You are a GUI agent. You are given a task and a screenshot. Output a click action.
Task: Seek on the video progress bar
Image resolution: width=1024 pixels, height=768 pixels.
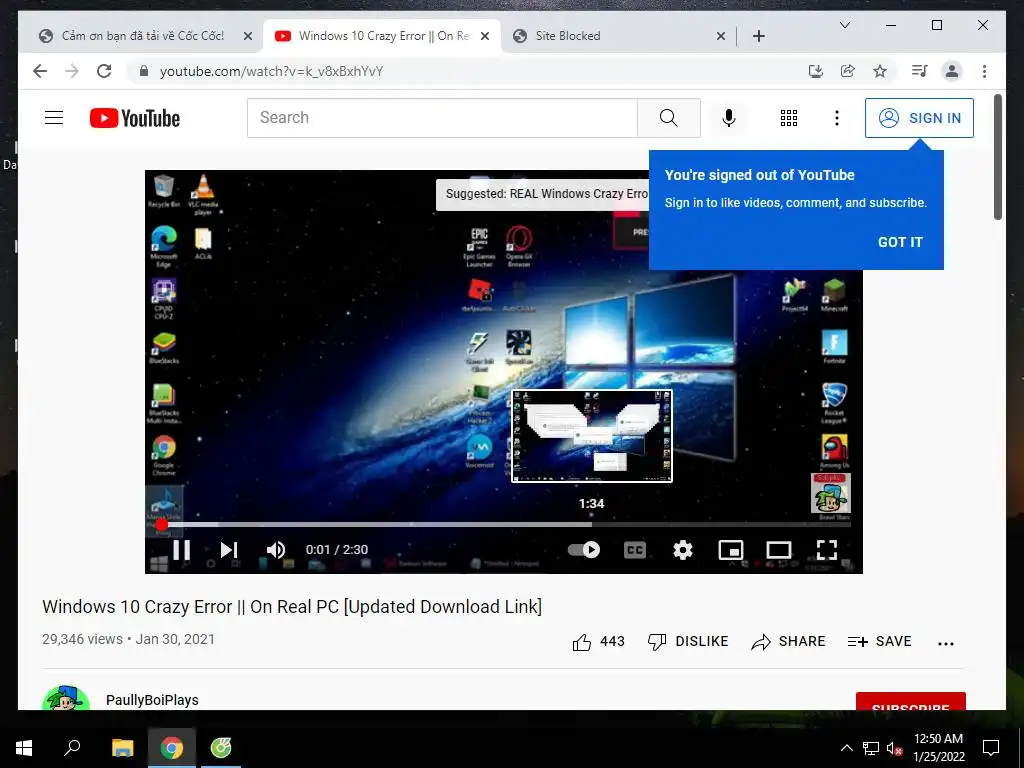tap(504, 524)
